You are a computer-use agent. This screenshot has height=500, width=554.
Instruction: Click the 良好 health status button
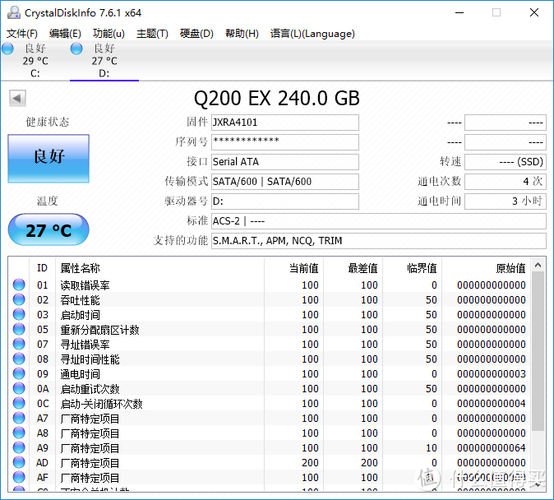tap(48, 159)
